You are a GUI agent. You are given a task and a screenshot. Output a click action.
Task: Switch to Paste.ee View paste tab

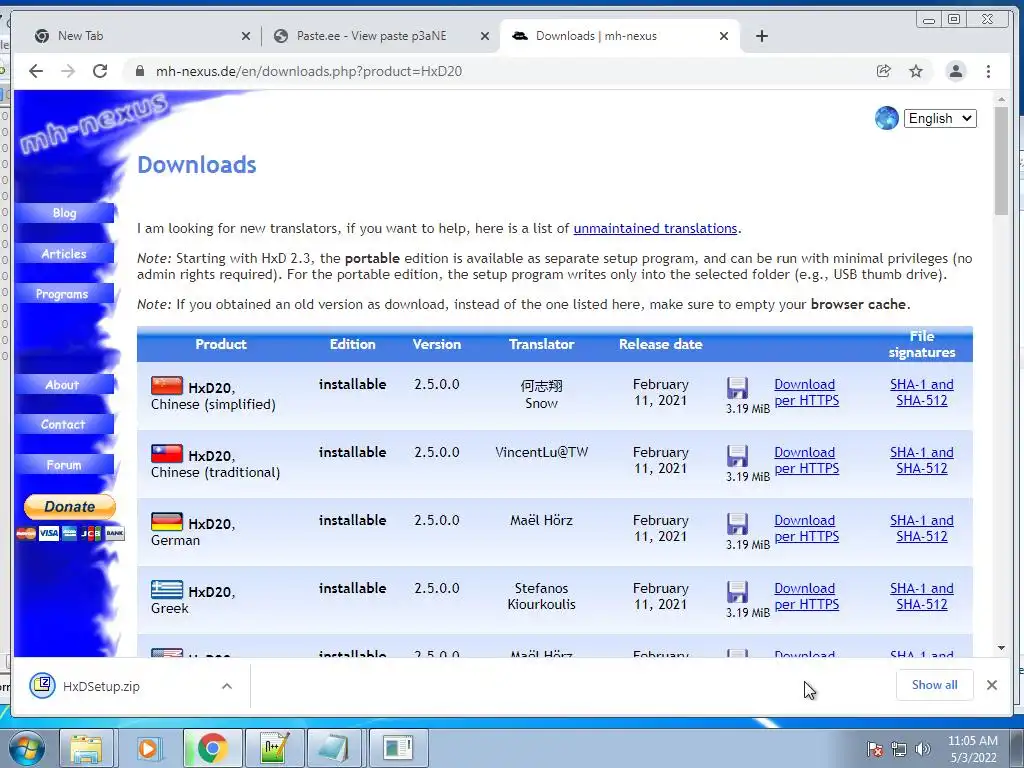(379, 36)
